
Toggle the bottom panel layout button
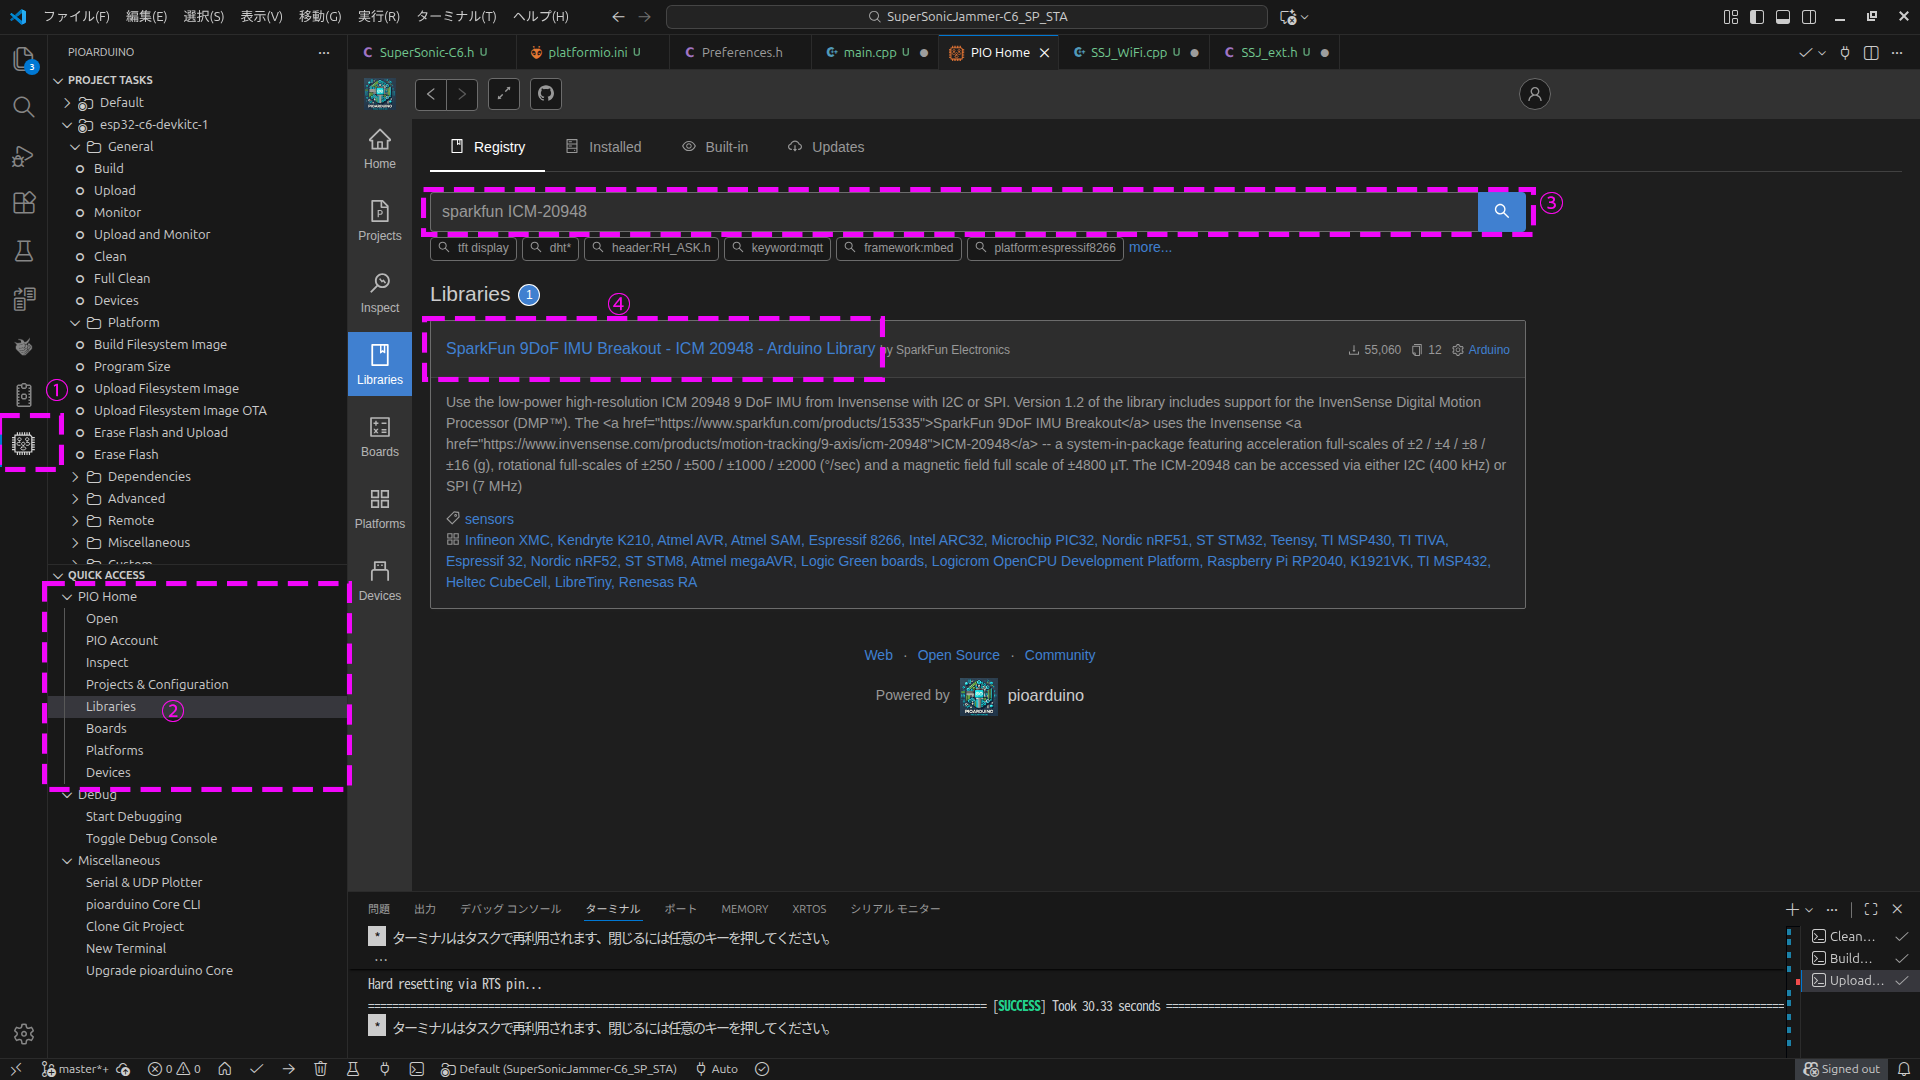[x=1783, y=17]
